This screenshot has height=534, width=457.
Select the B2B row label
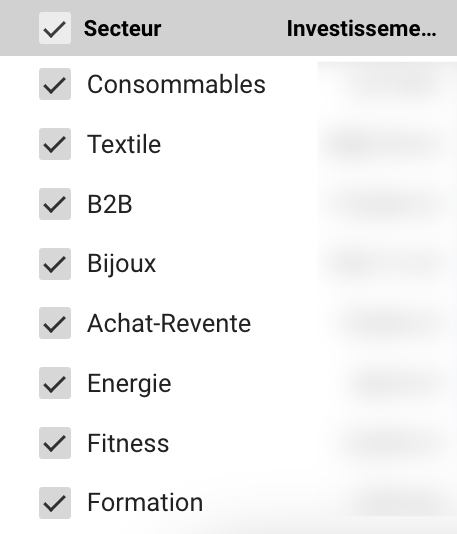pos(110,204)
